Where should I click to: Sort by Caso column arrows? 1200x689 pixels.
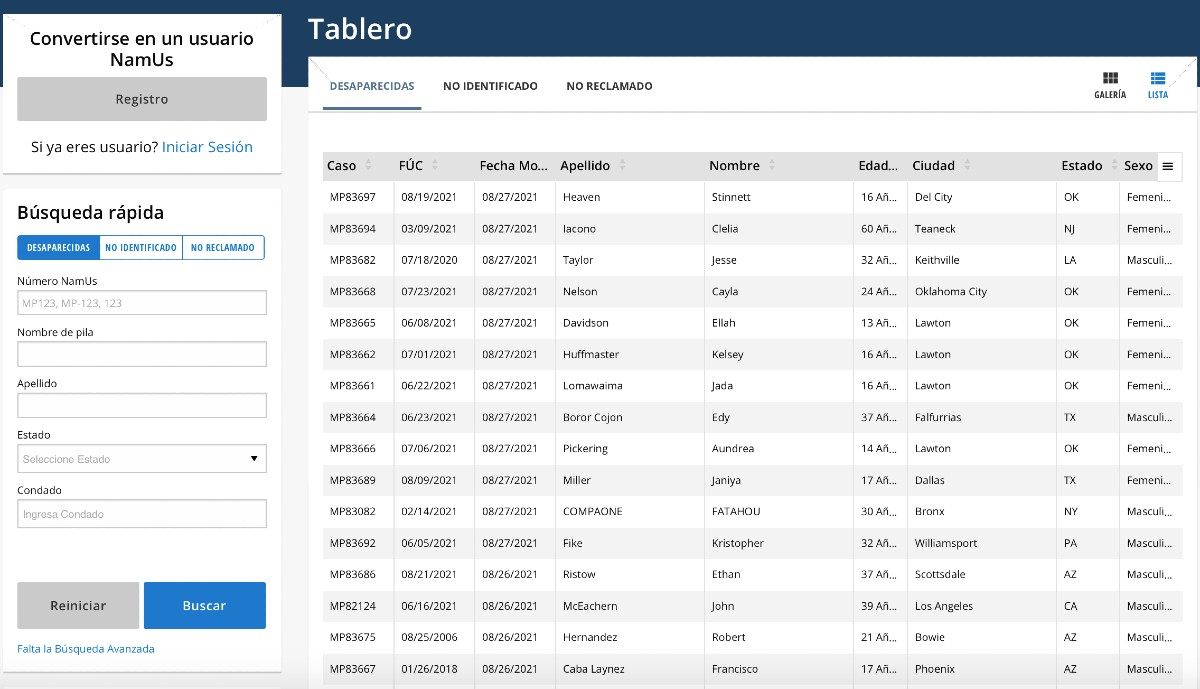[369, 166]
